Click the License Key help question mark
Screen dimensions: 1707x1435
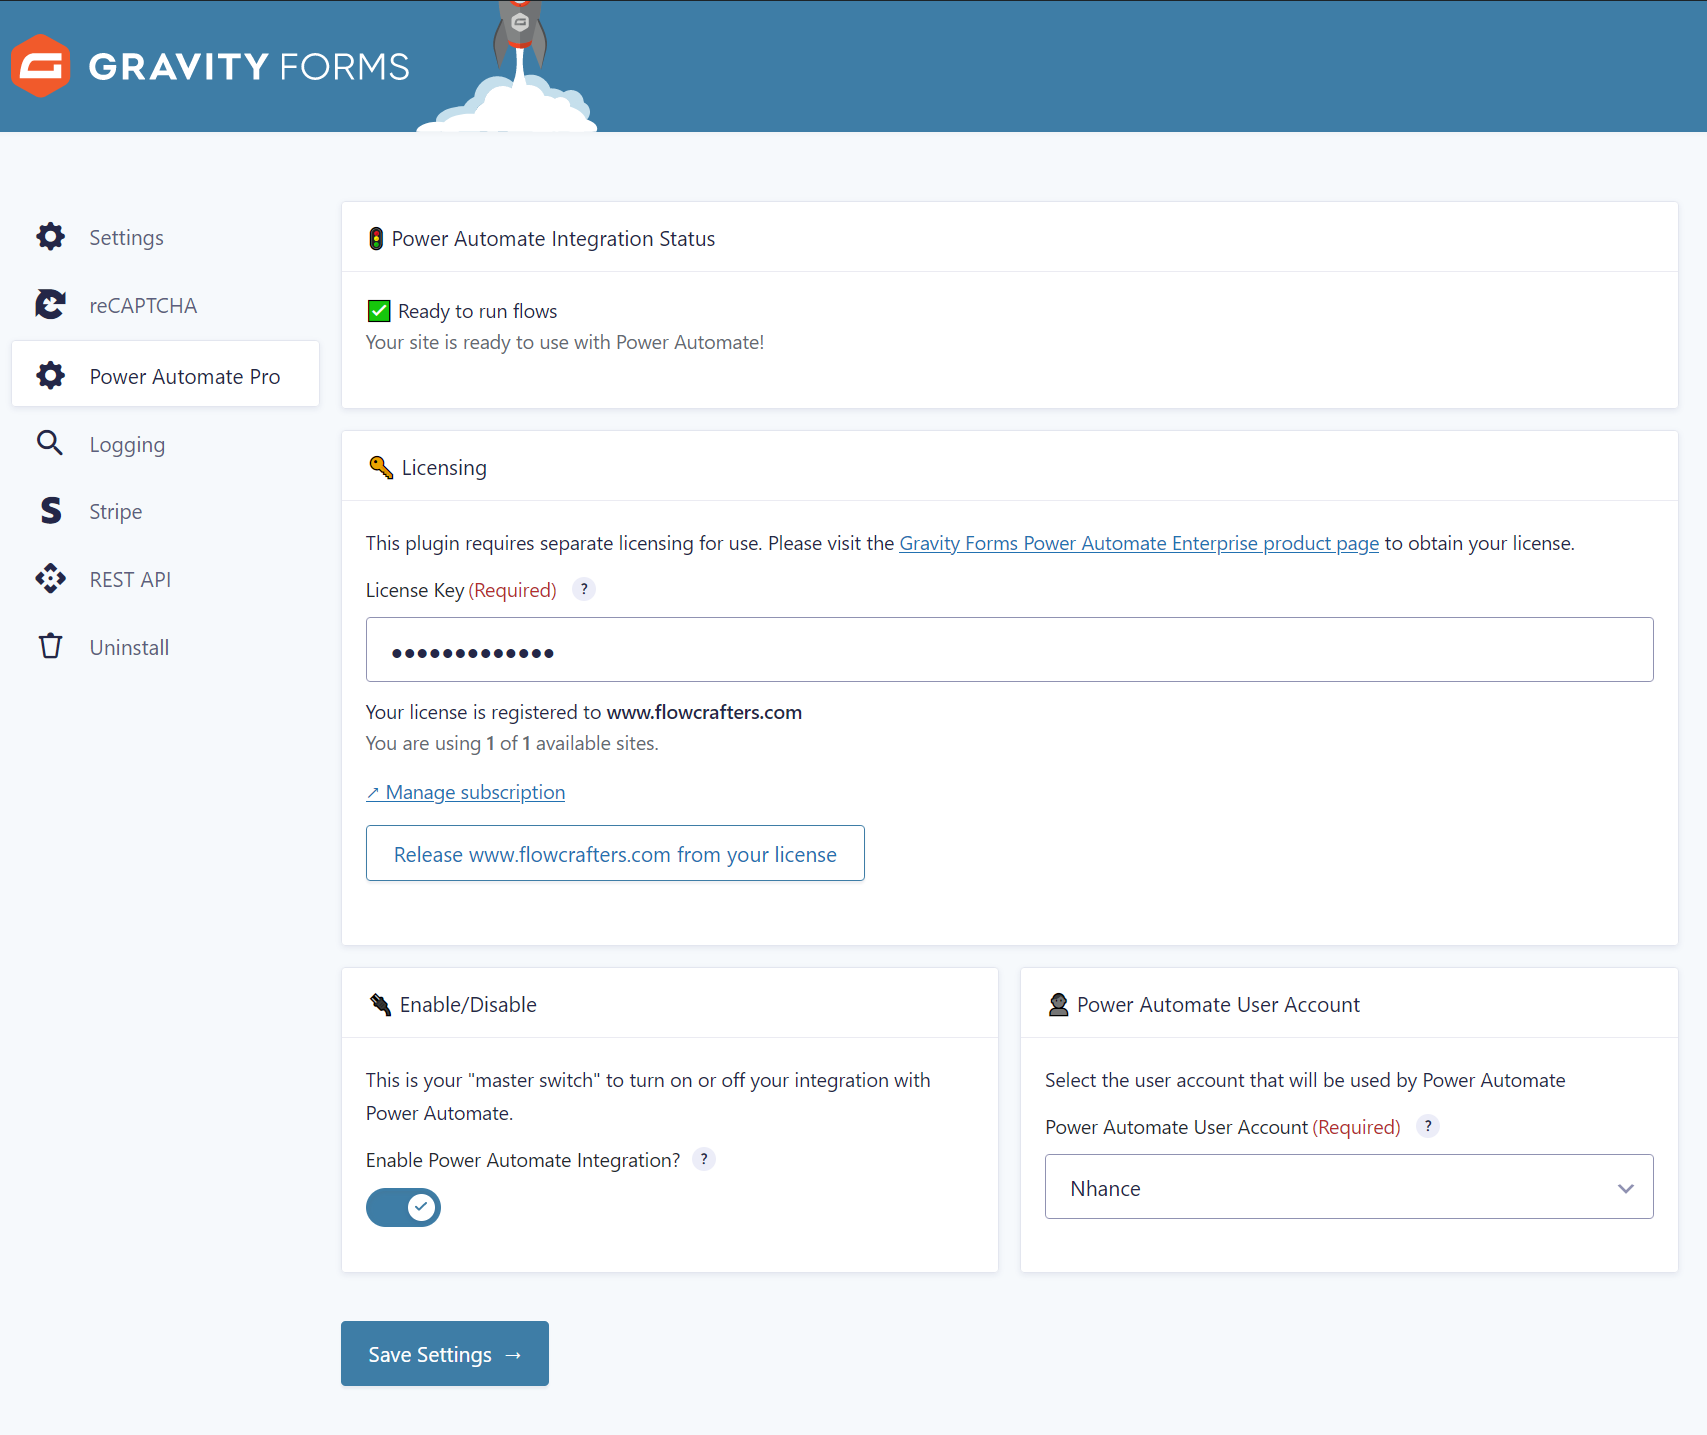(x=584, y=589)
